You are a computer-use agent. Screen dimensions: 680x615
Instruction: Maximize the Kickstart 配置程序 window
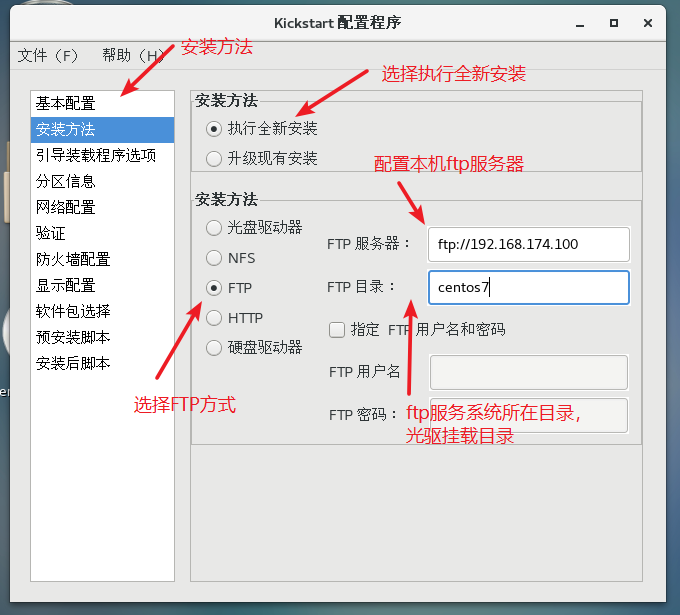pos(614,23)
